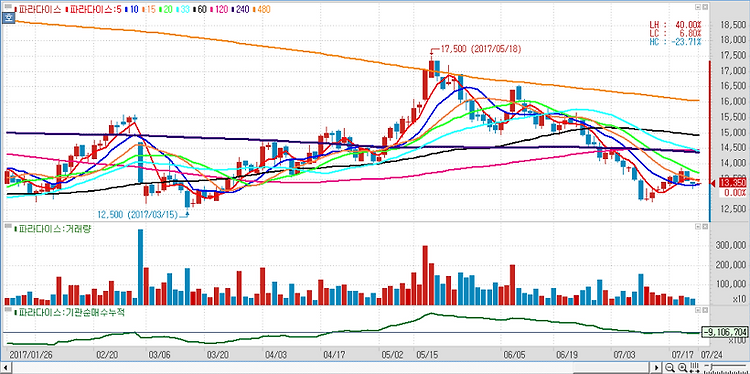750x374 pixels.
Task: Select the 60-day moving average legend
Action: (200, 9)
